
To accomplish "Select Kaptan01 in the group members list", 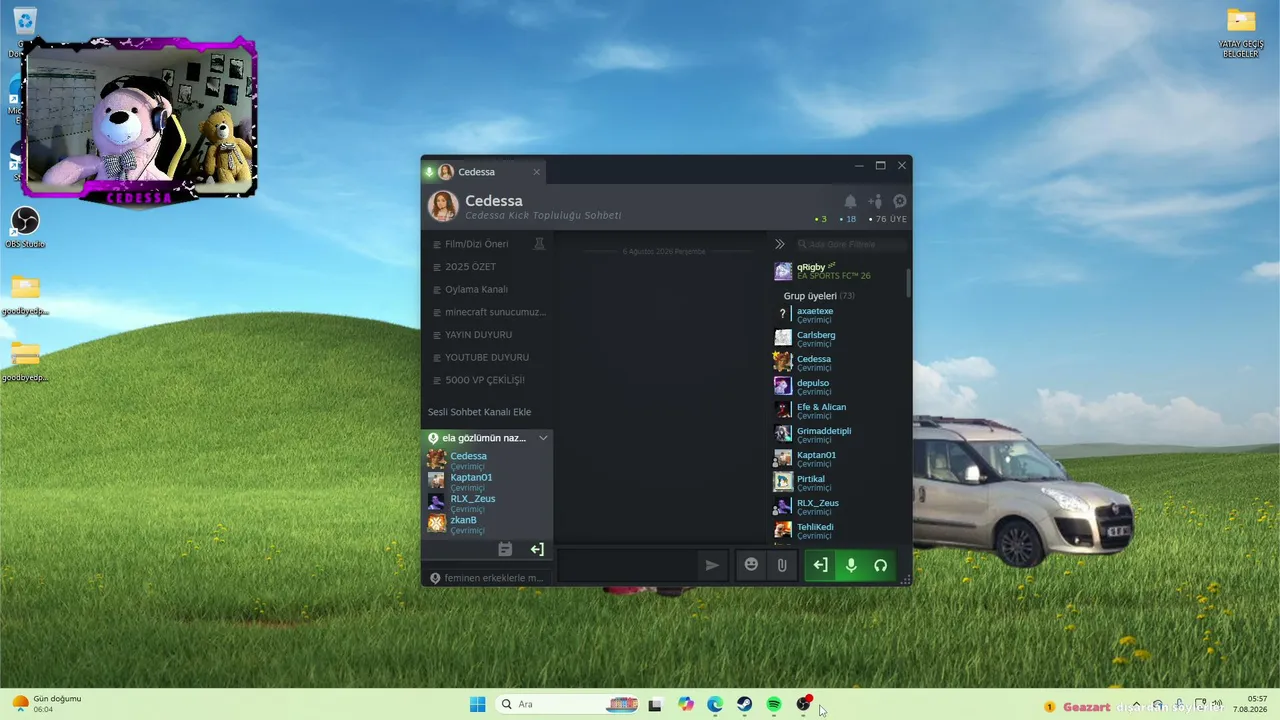I will pyautogui.click(x=839, y=459).
